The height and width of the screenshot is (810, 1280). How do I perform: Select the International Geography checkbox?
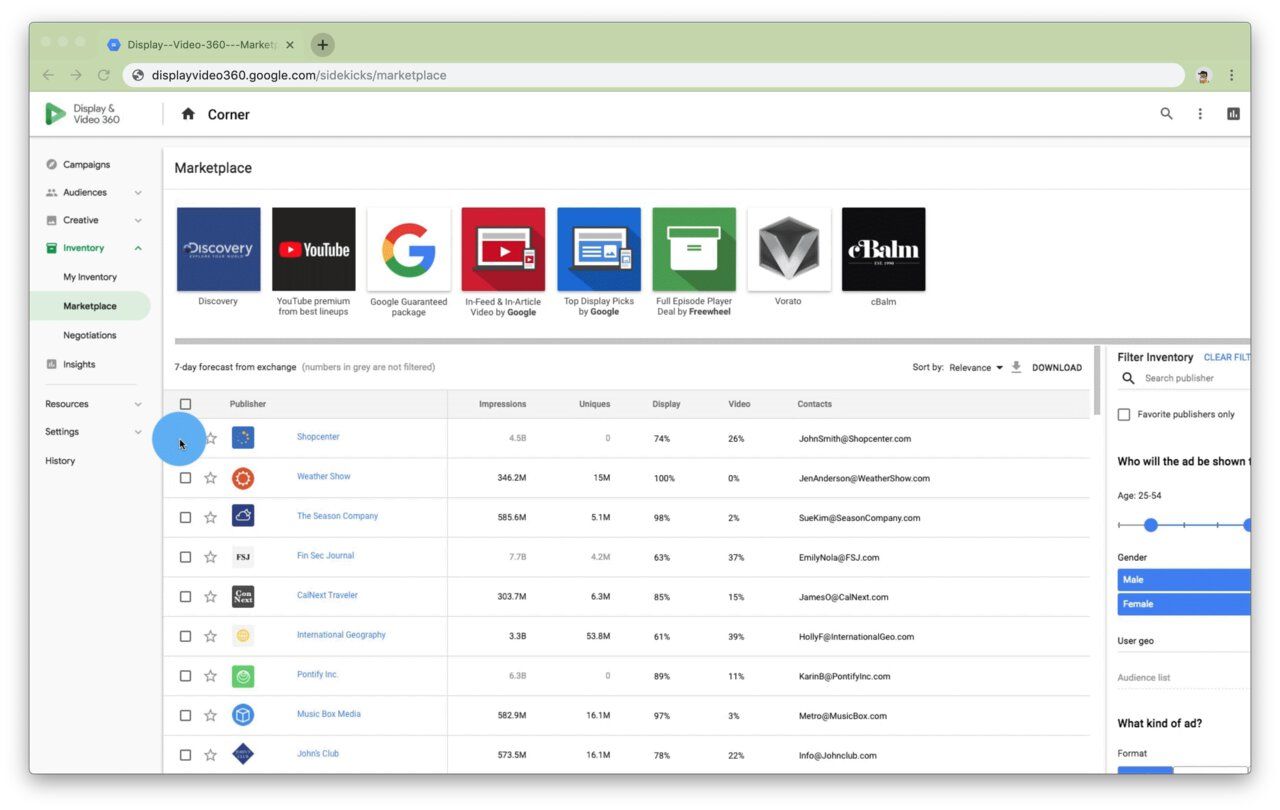coord(185,636)
